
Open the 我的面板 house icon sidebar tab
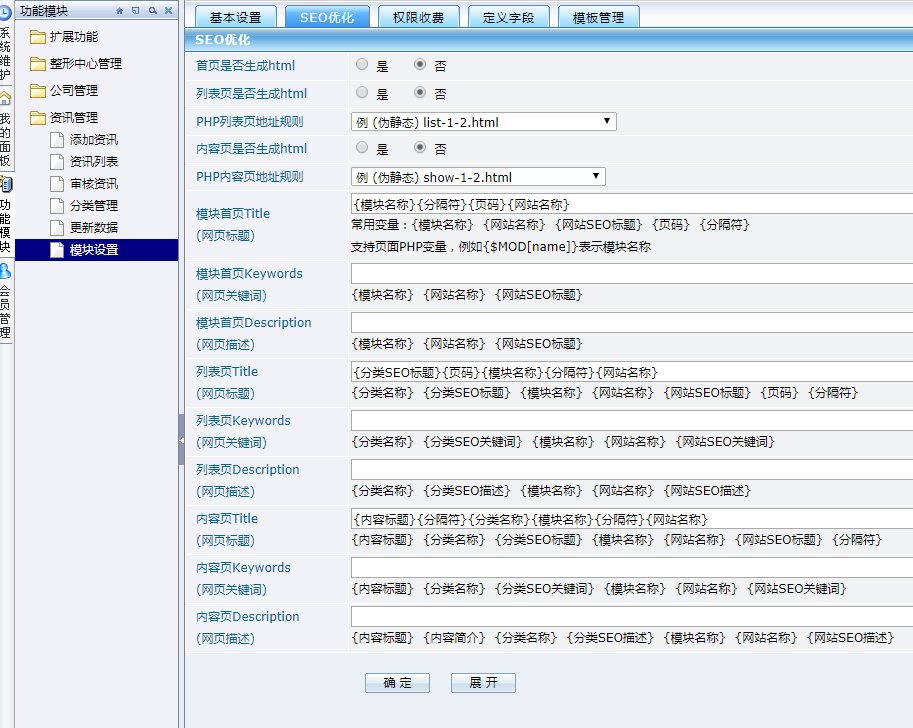pyautogui.click(x=5, y=98)
